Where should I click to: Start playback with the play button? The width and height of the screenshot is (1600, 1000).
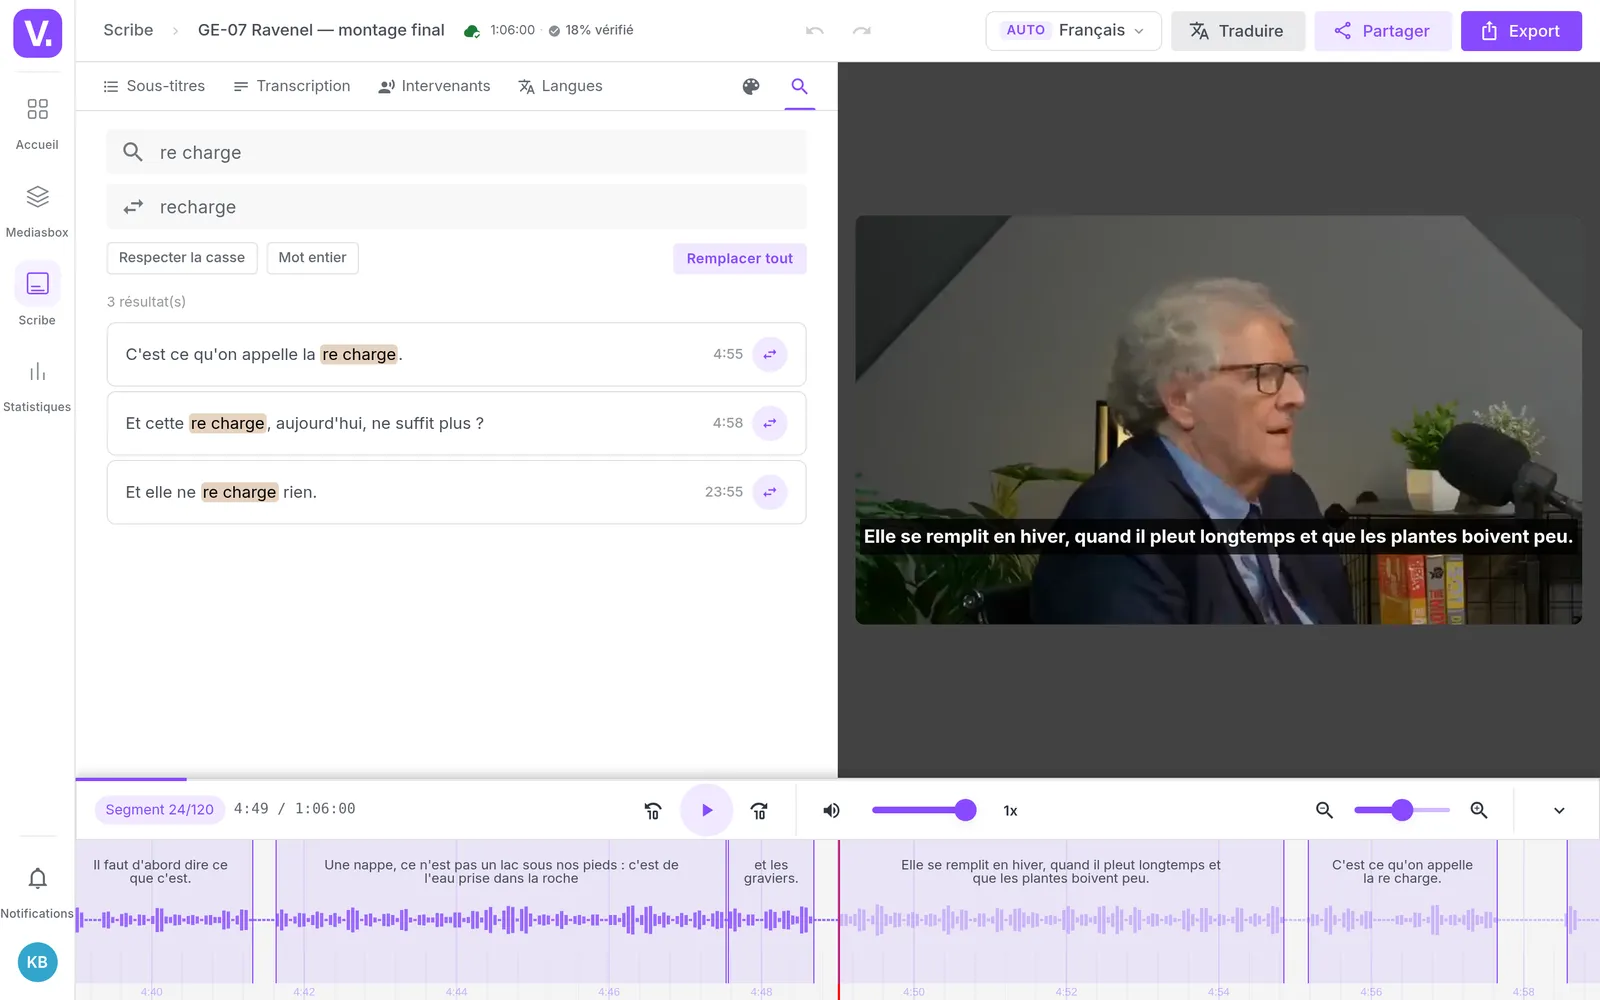pyautogui.click(x=707, y=810)
